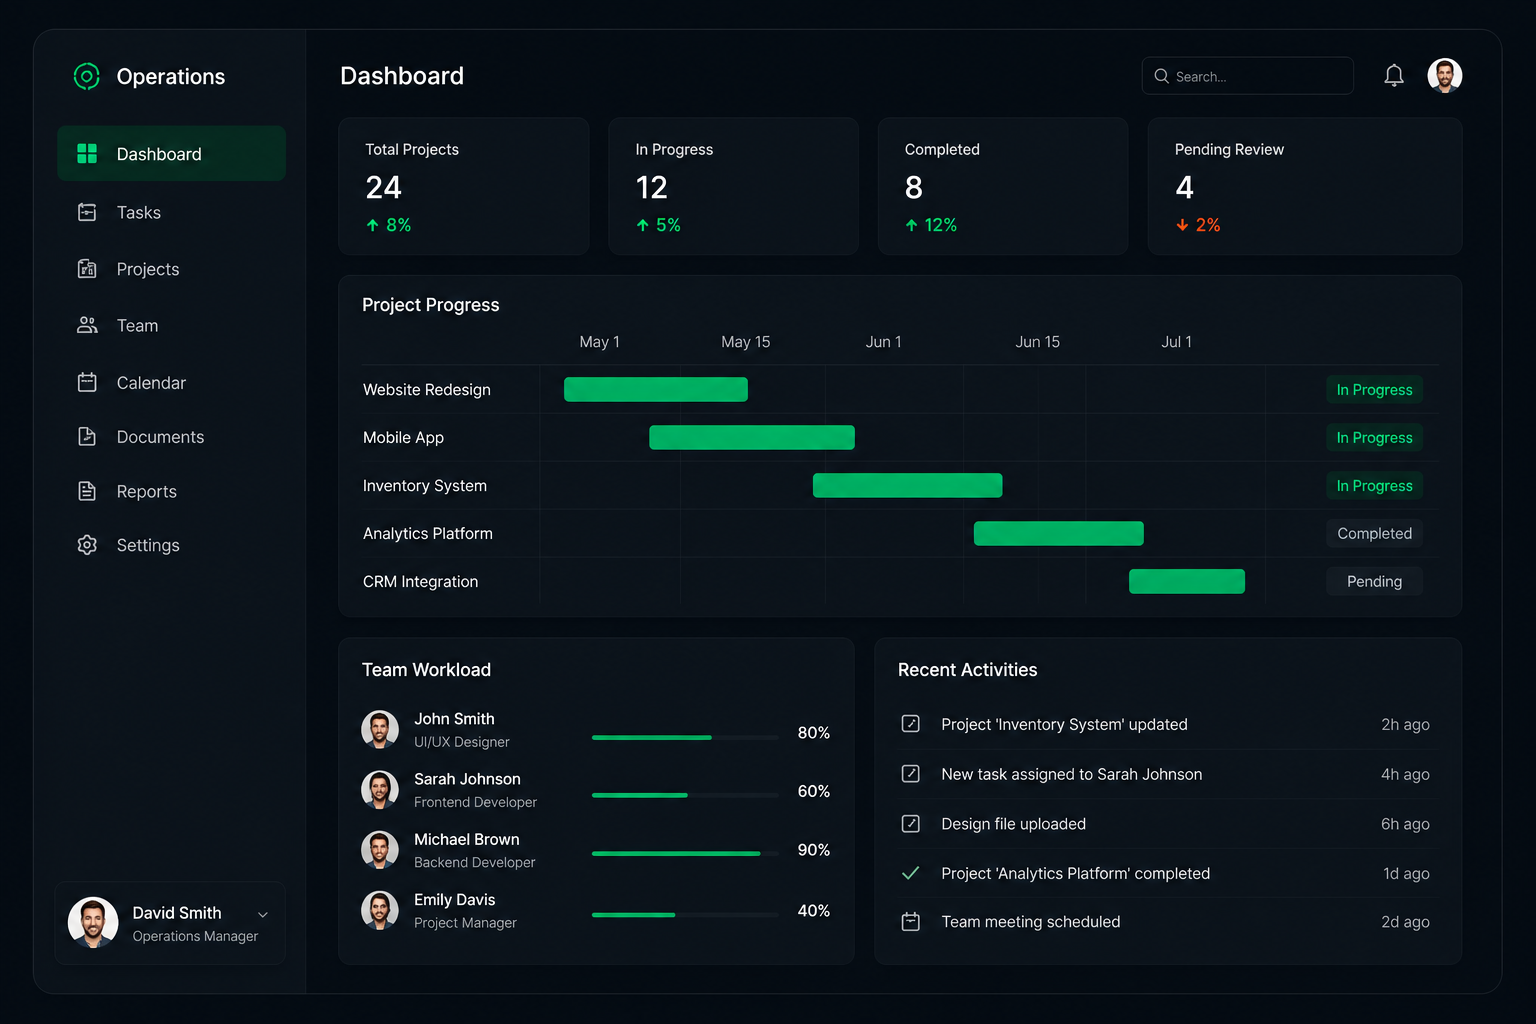Open the top-right profile avatar
This screenshot has height=1024, width=1536.
pos(1445,75)
